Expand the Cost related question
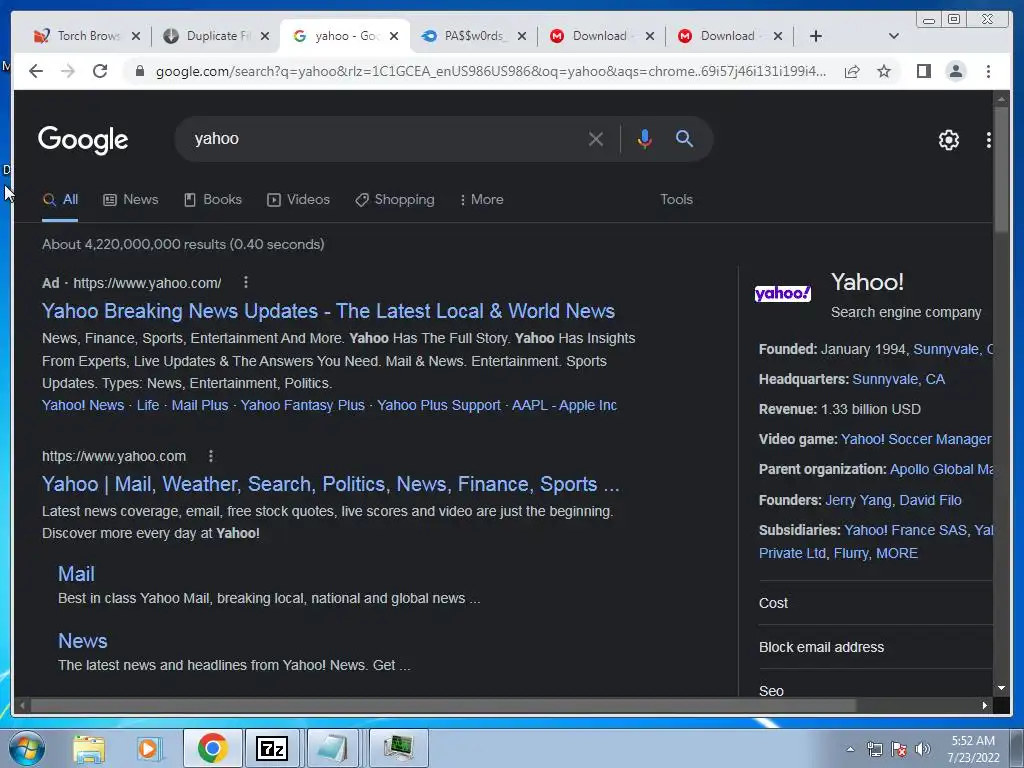Image resolution: width=1024 pixels, height=768 pixels. (x=875, y=603)
